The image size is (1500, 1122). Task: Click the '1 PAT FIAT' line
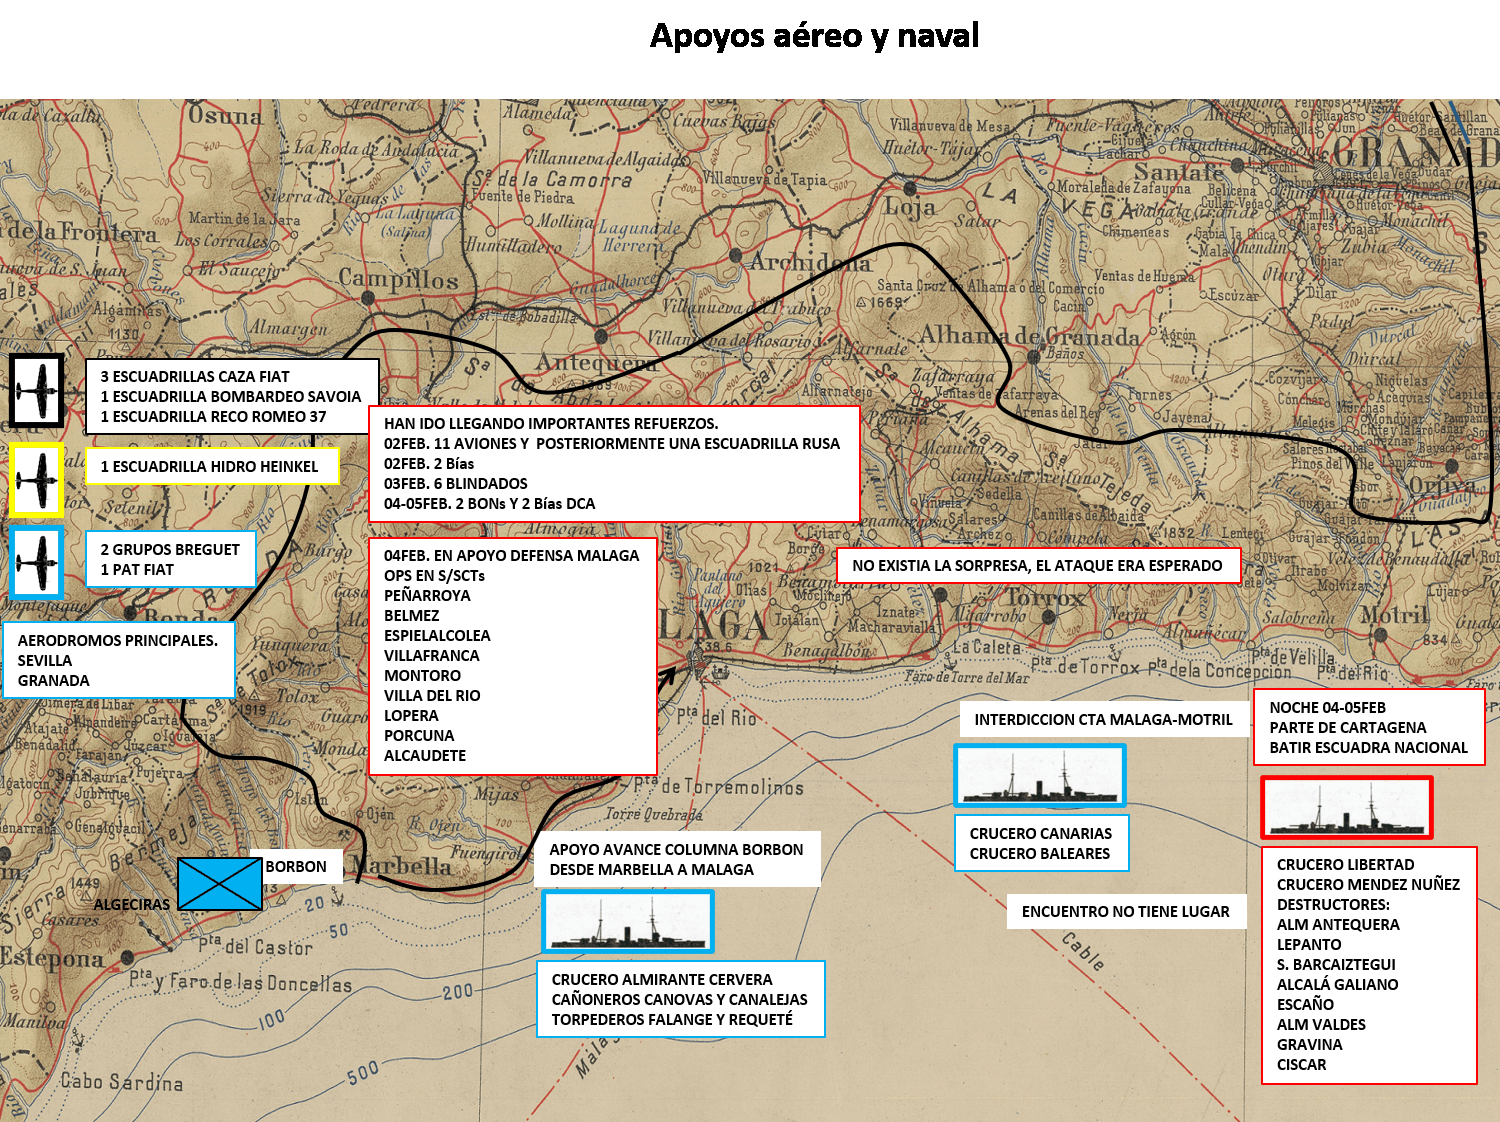coord(137,570)
